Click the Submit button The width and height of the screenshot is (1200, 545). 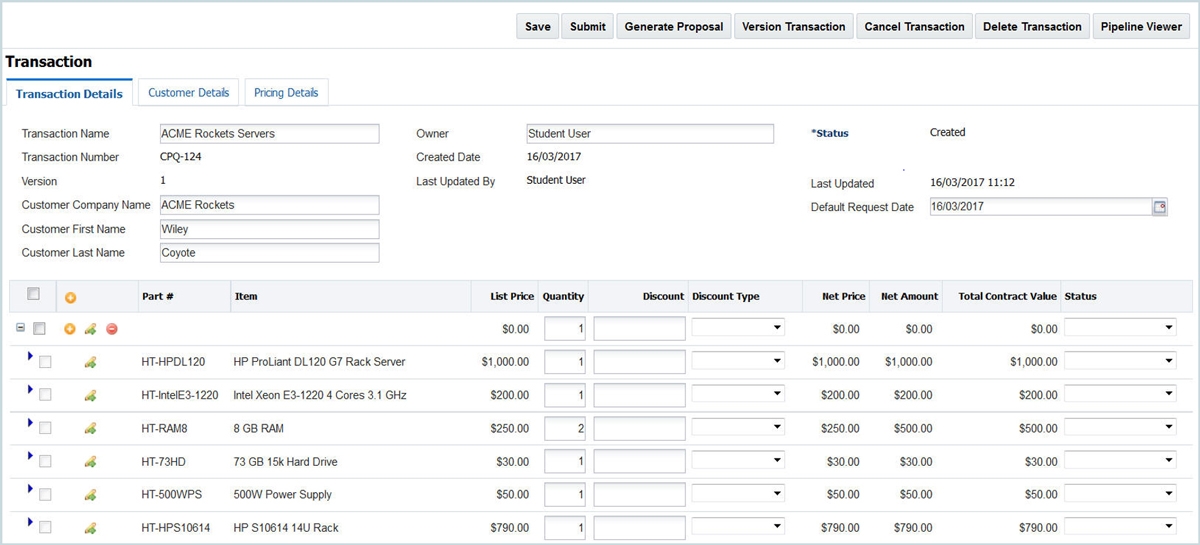coord(588,27)
